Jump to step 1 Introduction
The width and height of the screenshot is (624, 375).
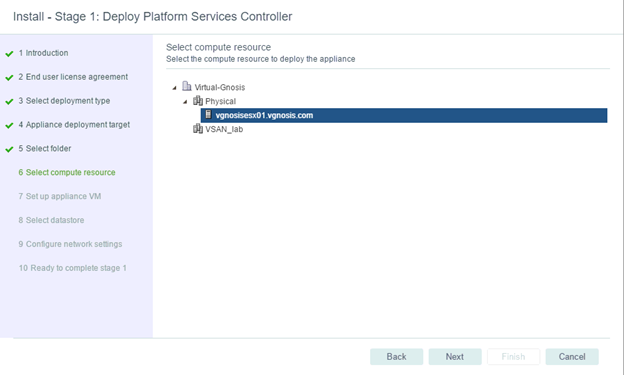(43, 53)
